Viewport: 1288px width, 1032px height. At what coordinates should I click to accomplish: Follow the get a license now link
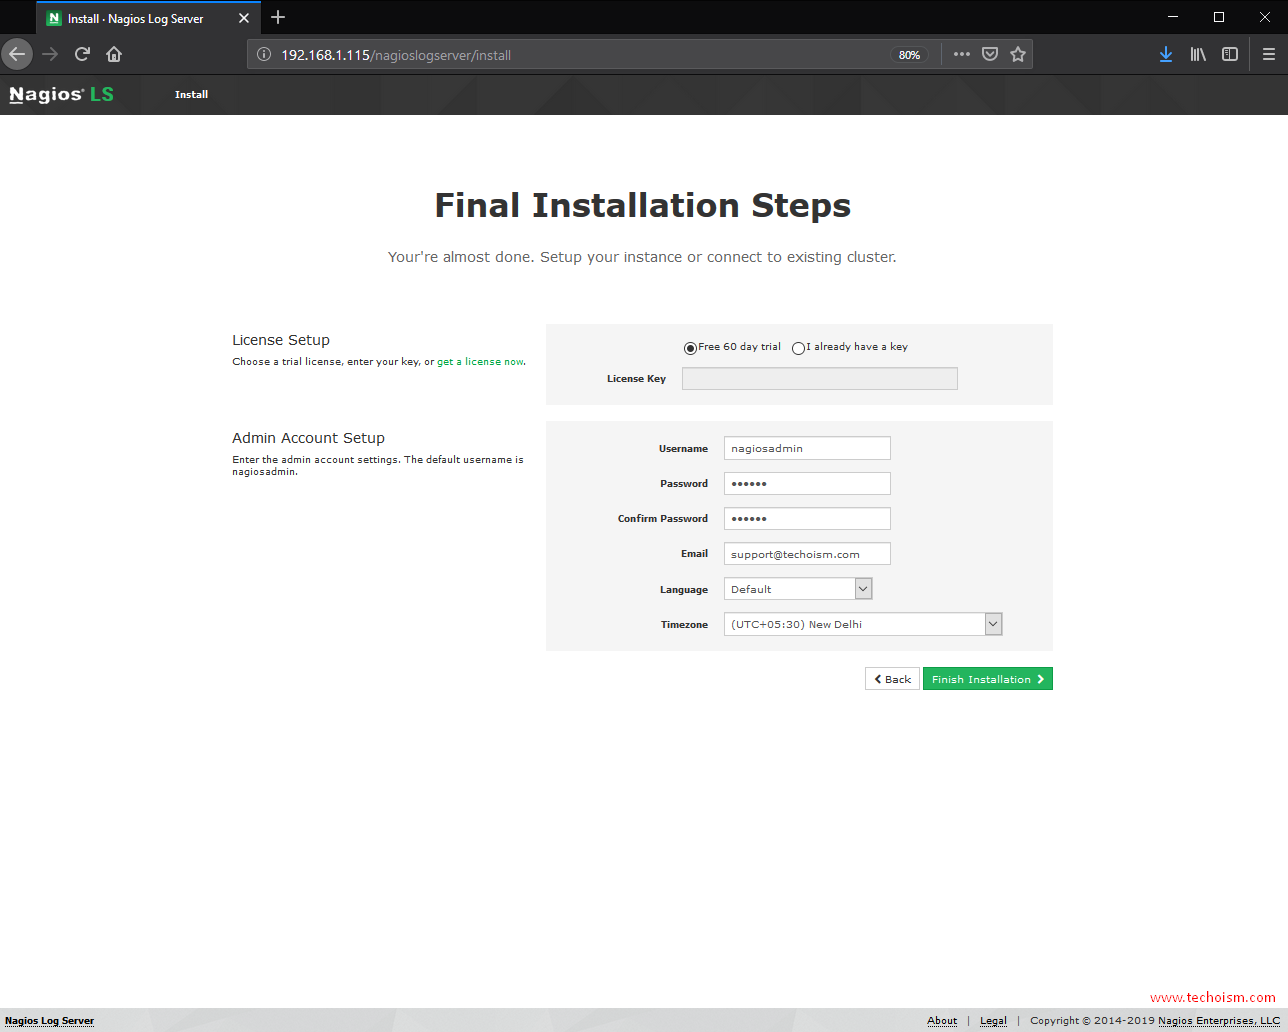point(480,362)
